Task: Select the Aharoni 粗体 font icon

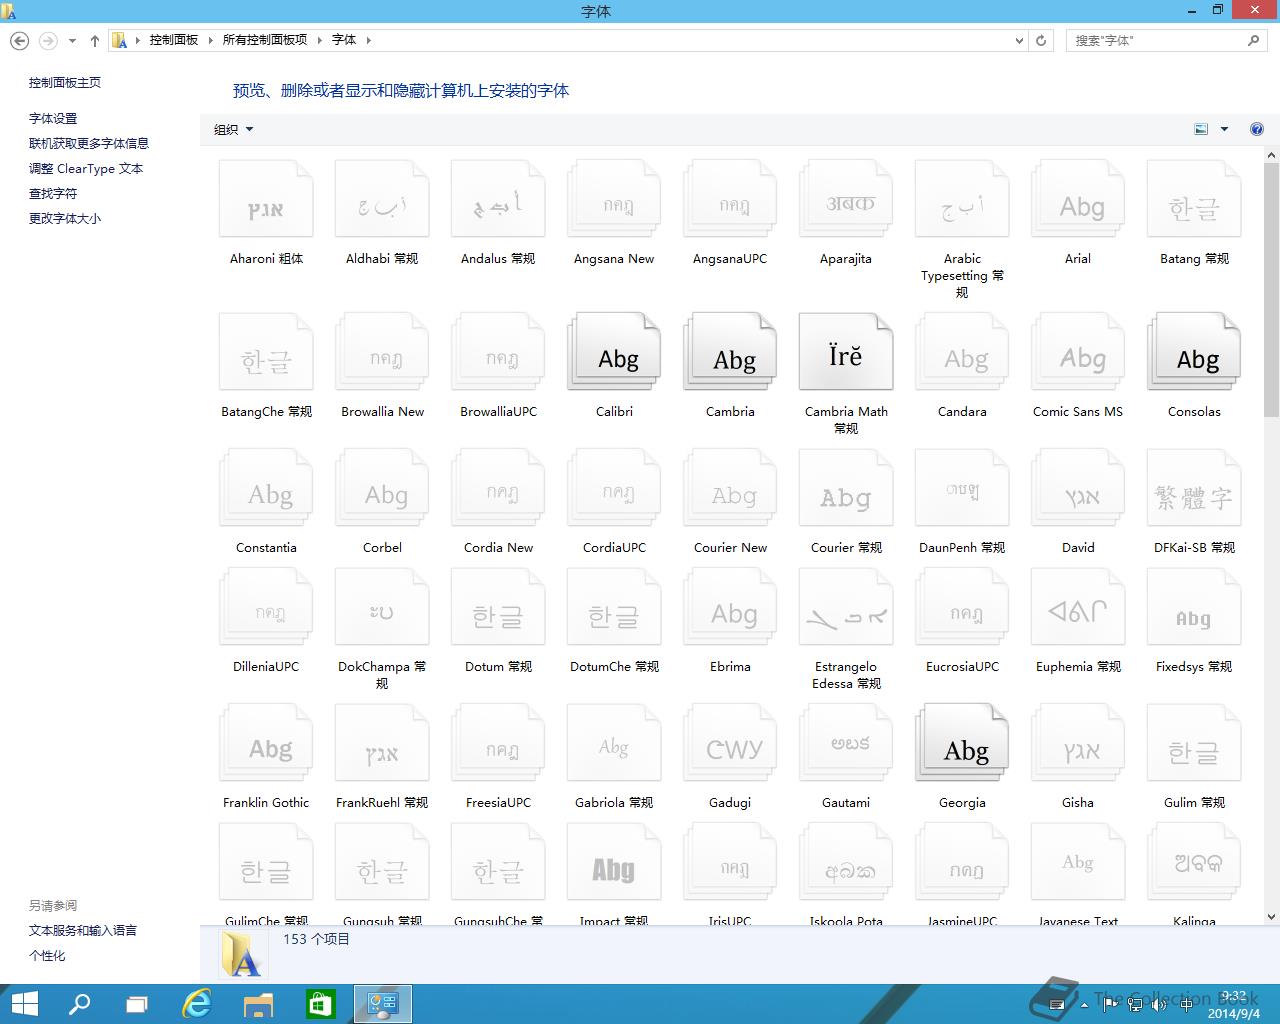Action: point(266,199)
